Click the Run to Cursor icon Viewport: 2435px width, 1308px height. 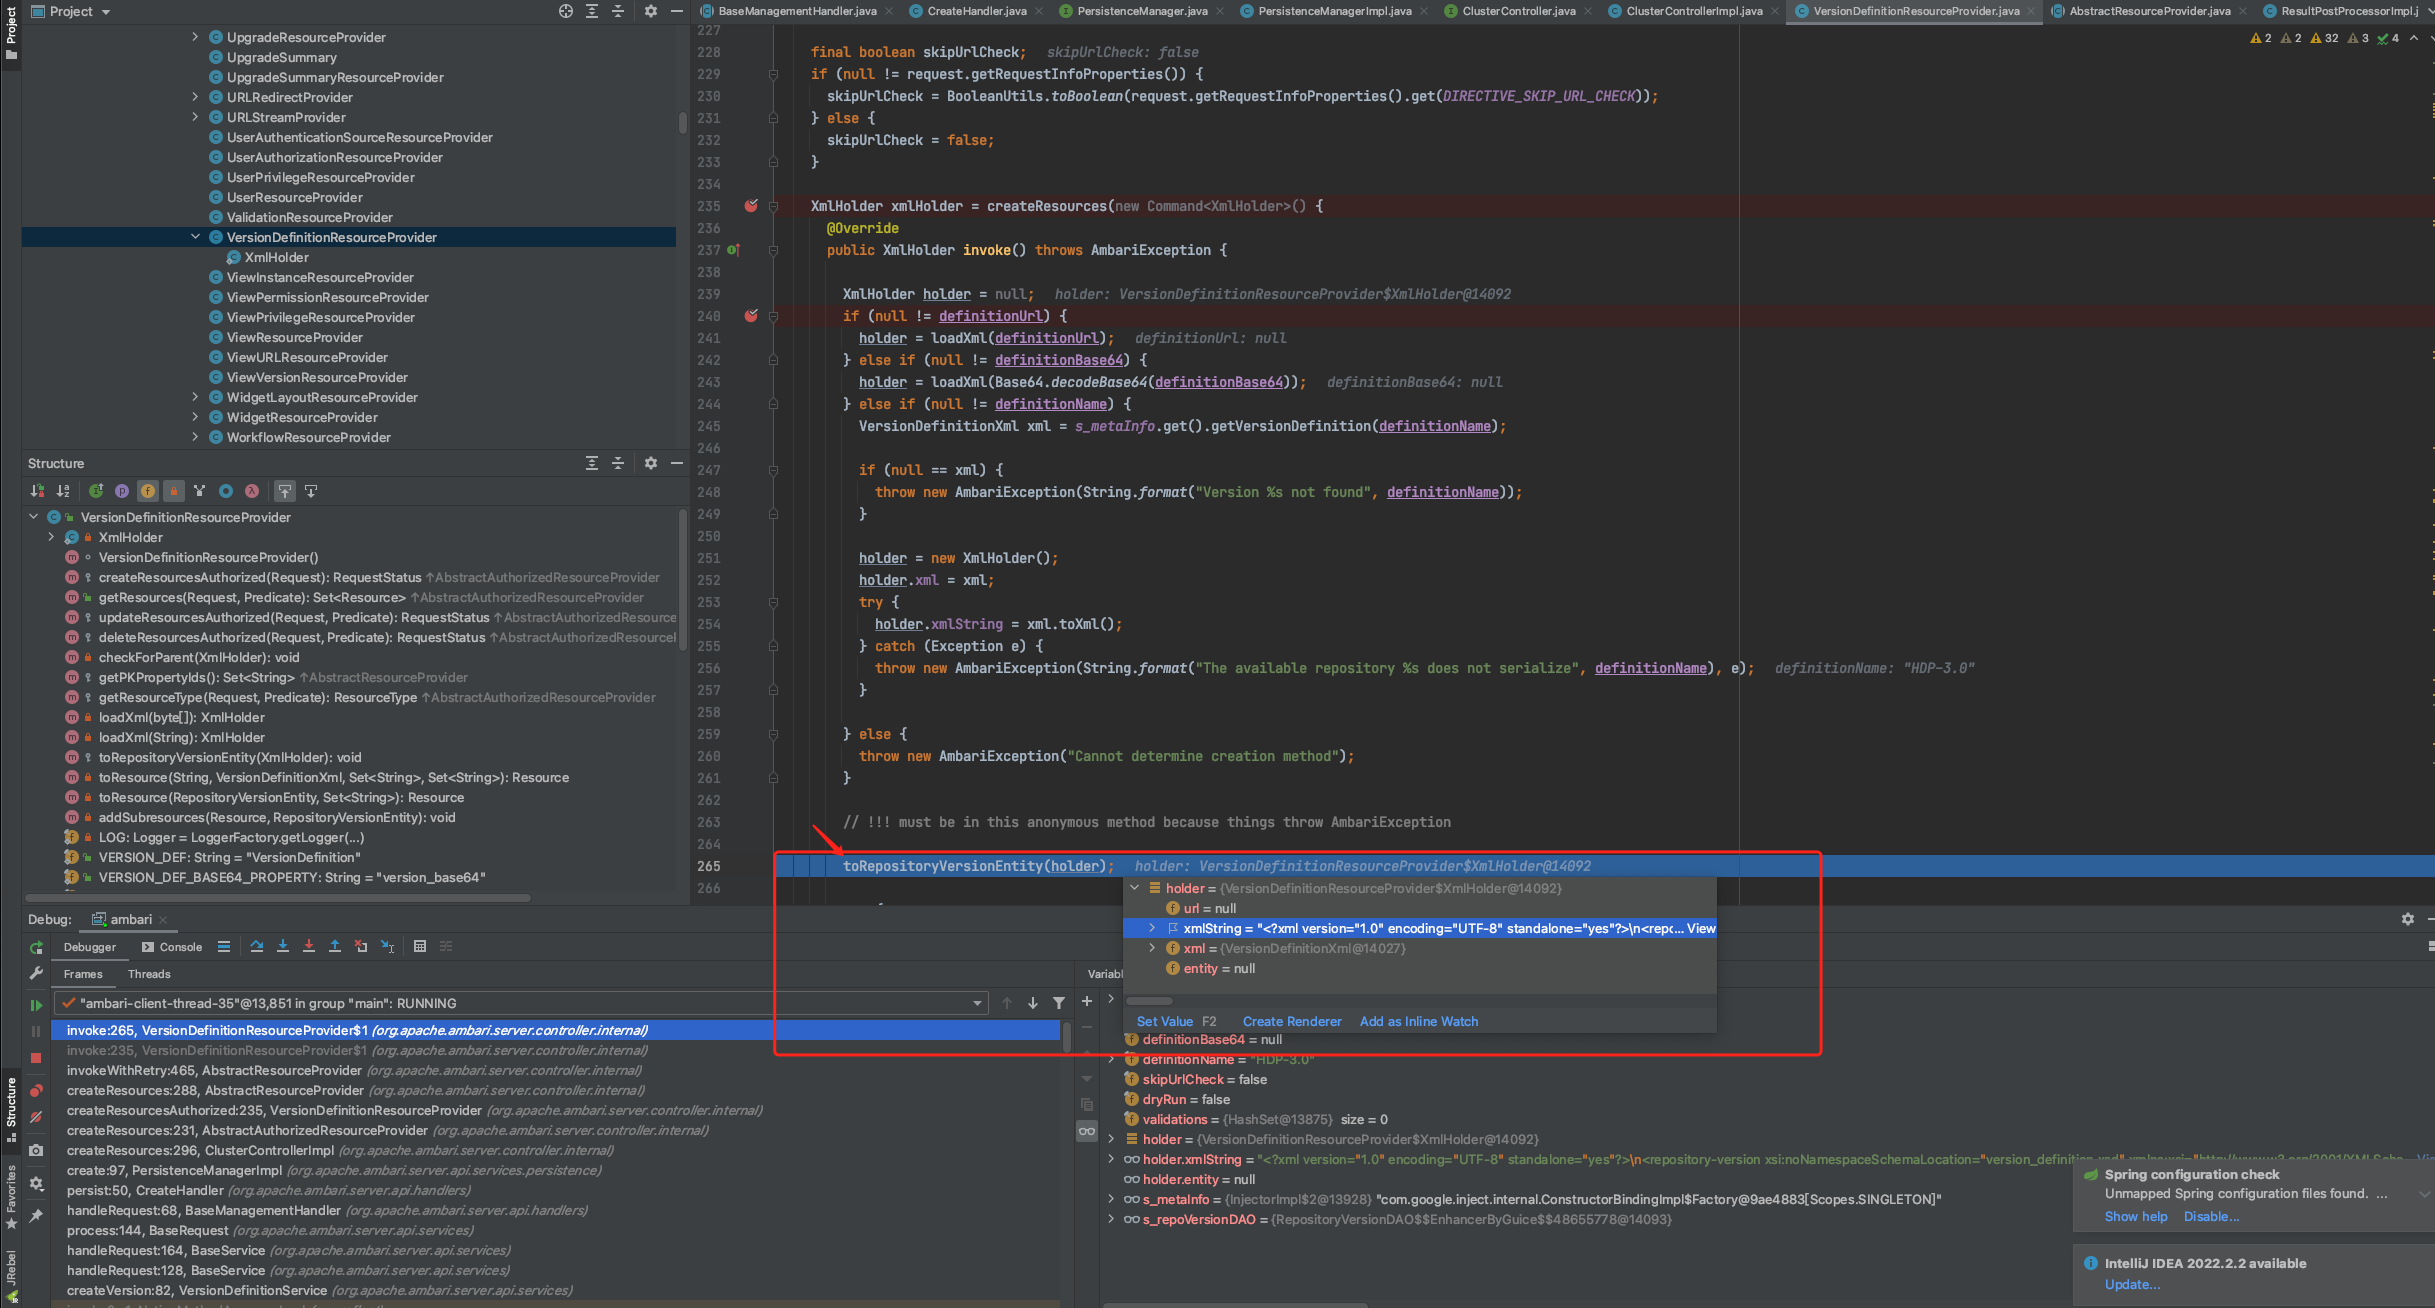(x=387, y=946)
